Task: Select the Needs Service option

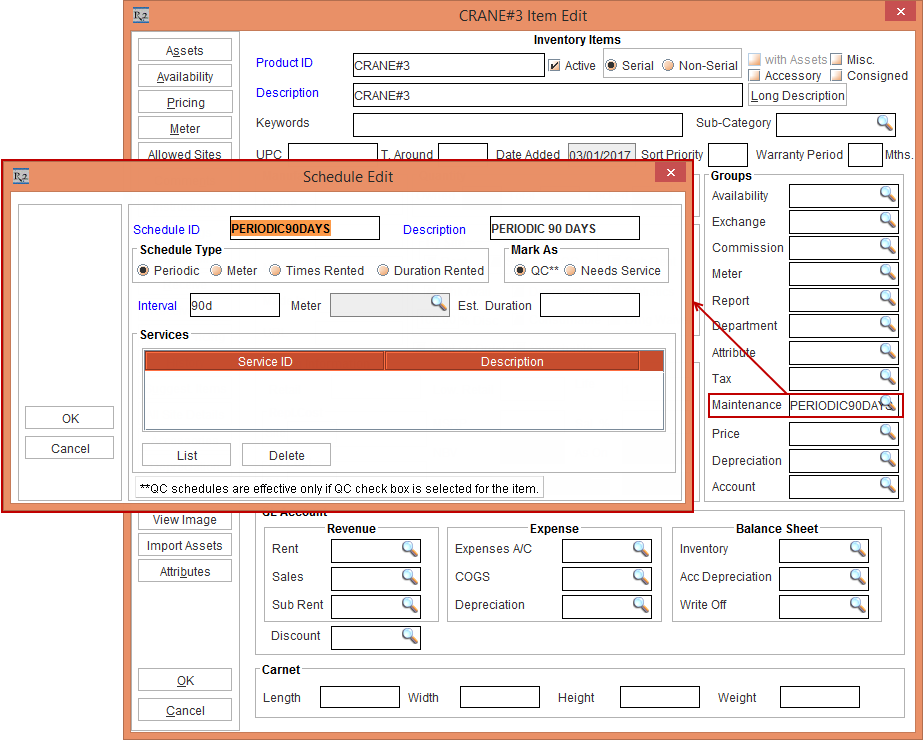Action: click(x=572, y=271)
